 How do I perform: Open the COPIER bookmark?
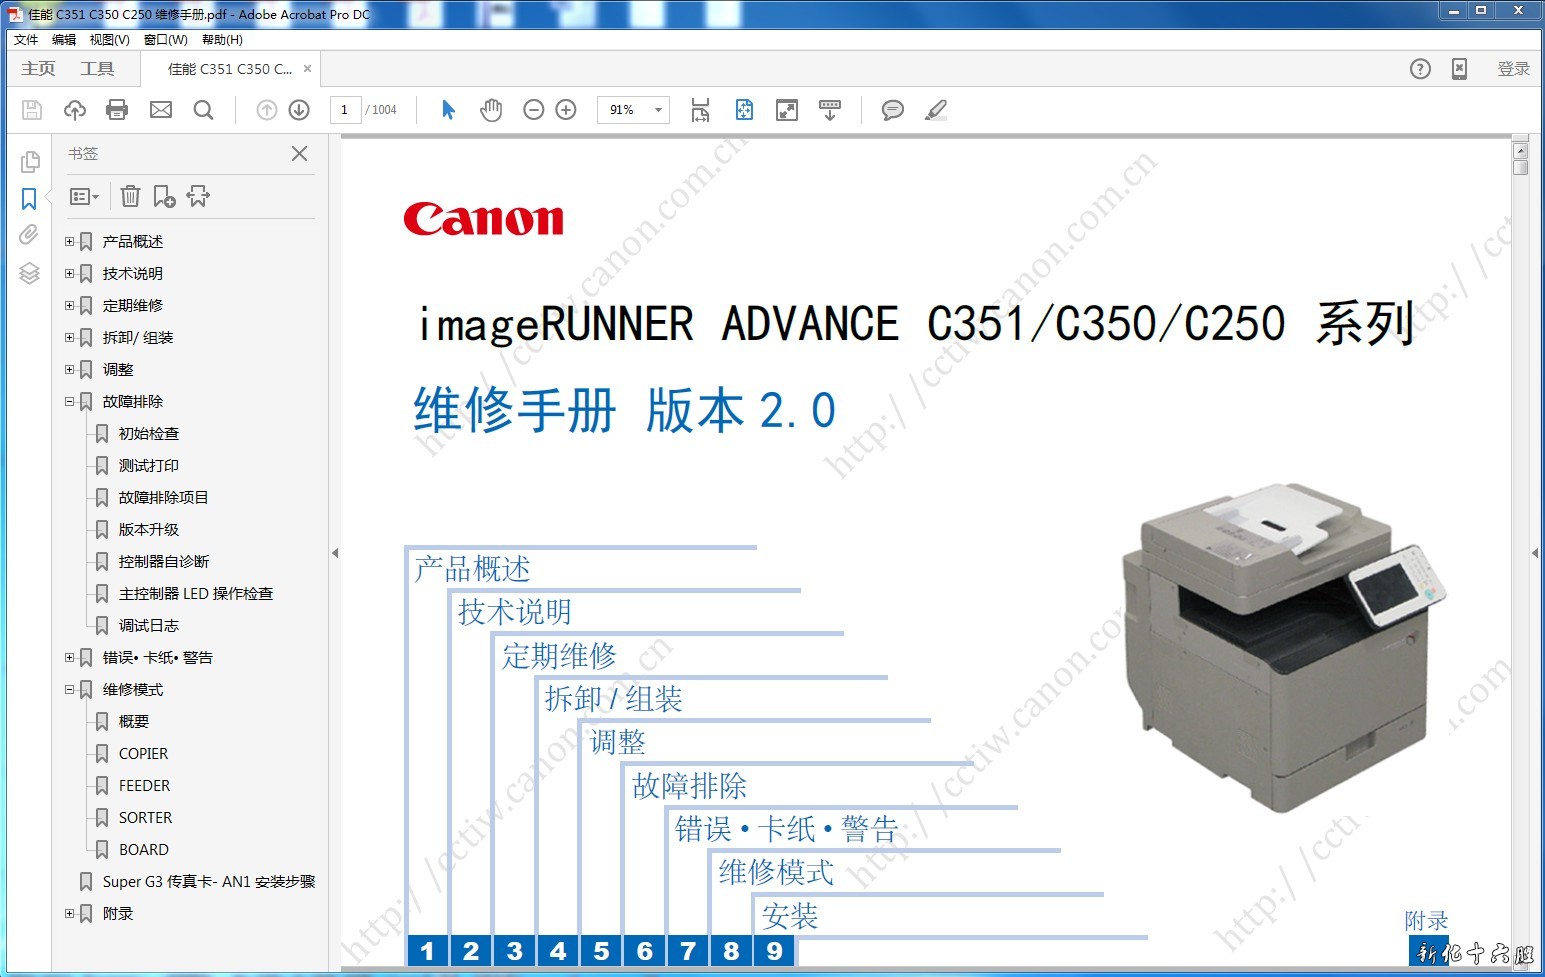coord(143,754)
